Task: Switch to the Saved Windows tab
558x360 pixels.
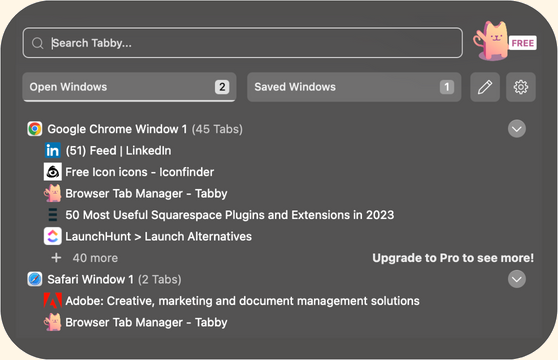Action: pos(354,87)
